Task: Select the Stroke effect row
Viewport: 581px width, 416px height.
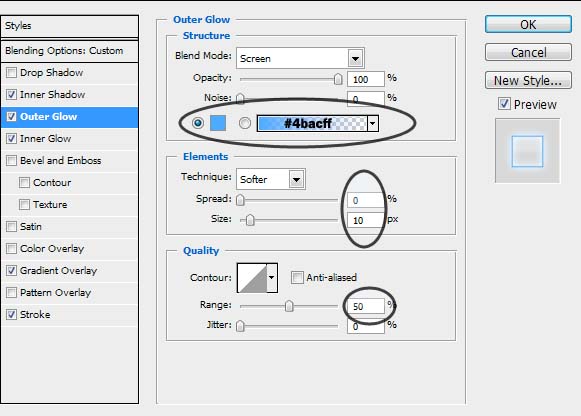Action: coord(70,315)
